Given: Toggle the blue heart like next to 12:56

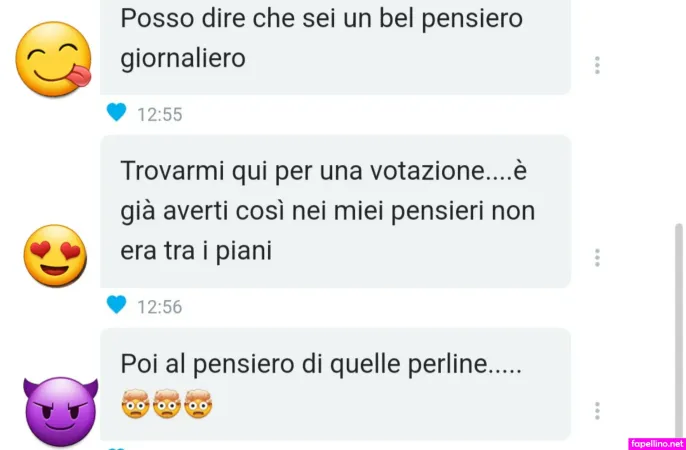Looking at the screenshot, I should click(116, 304).
